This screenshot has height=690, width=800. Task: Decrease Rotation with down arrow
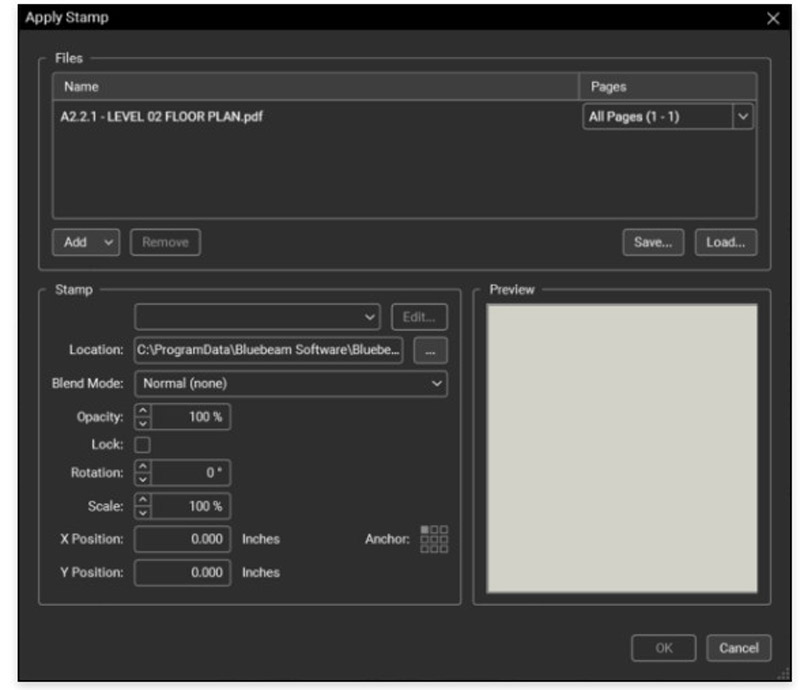[x=143, y=479]
